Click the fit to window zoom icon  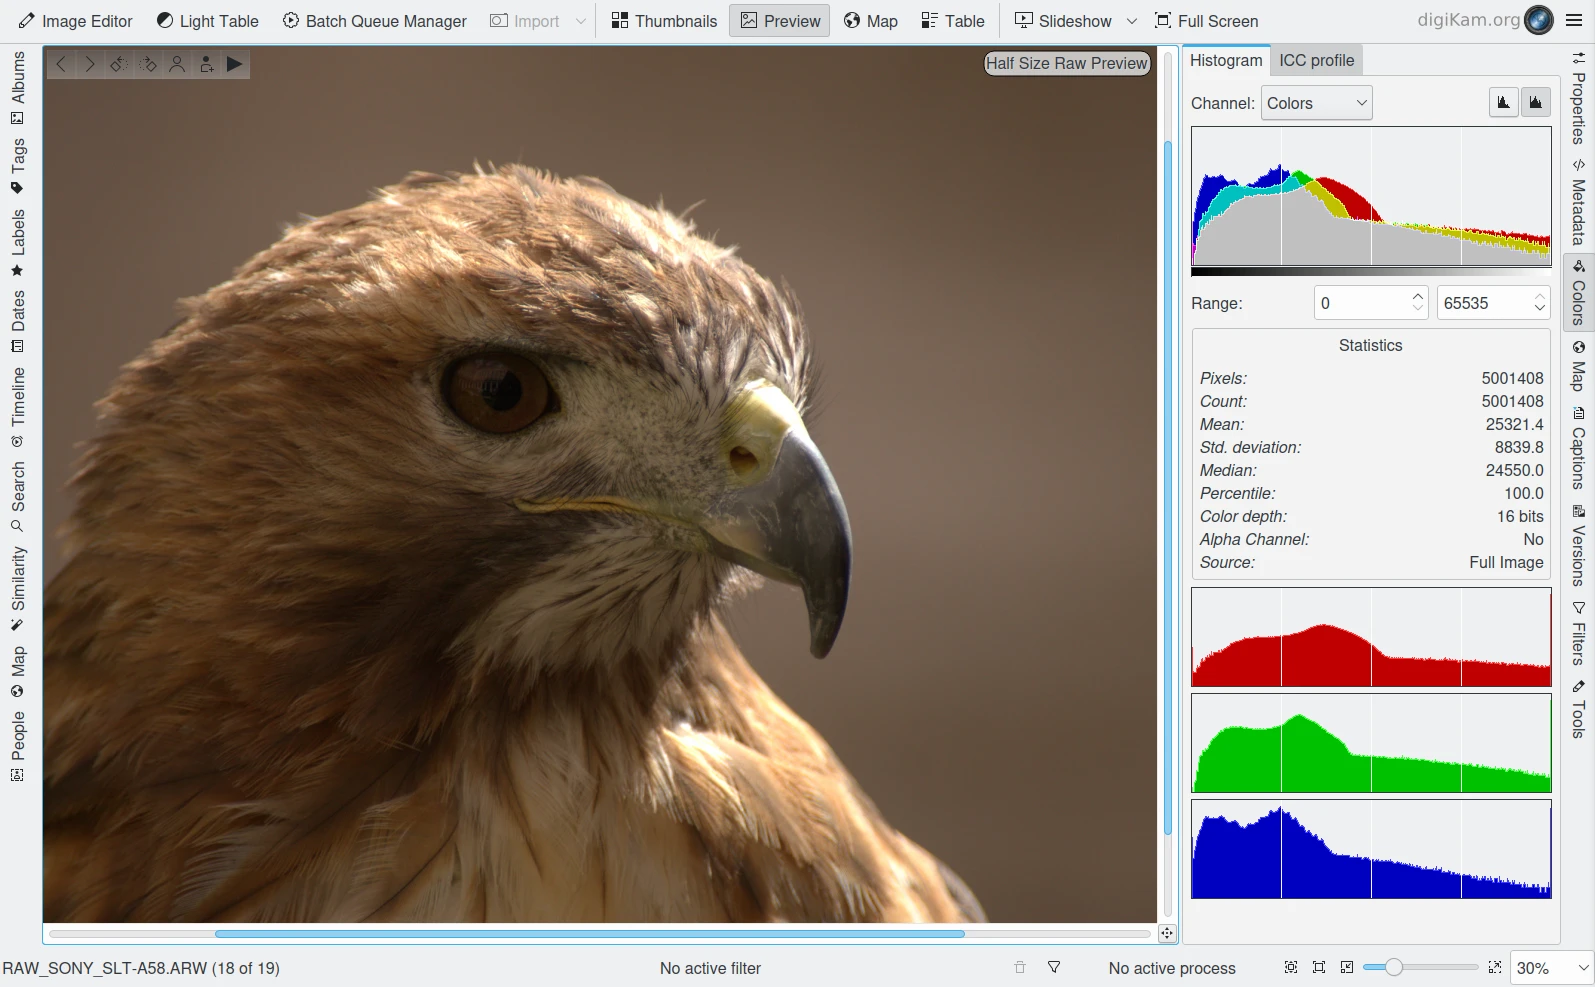point(1291,967)
